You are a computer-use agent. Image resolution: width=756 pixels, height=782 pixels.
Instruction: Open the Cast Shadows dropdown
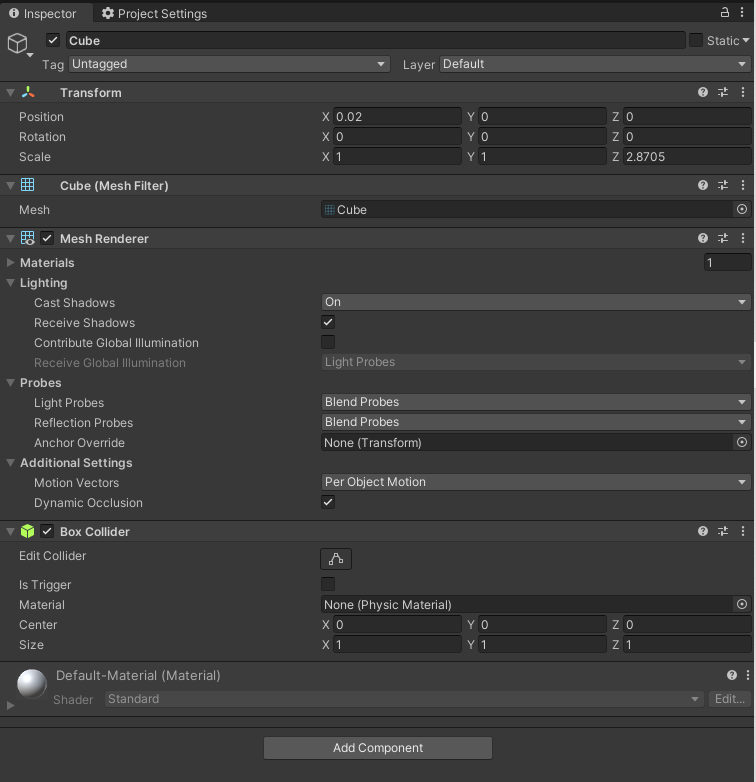[x=536, y=302]
